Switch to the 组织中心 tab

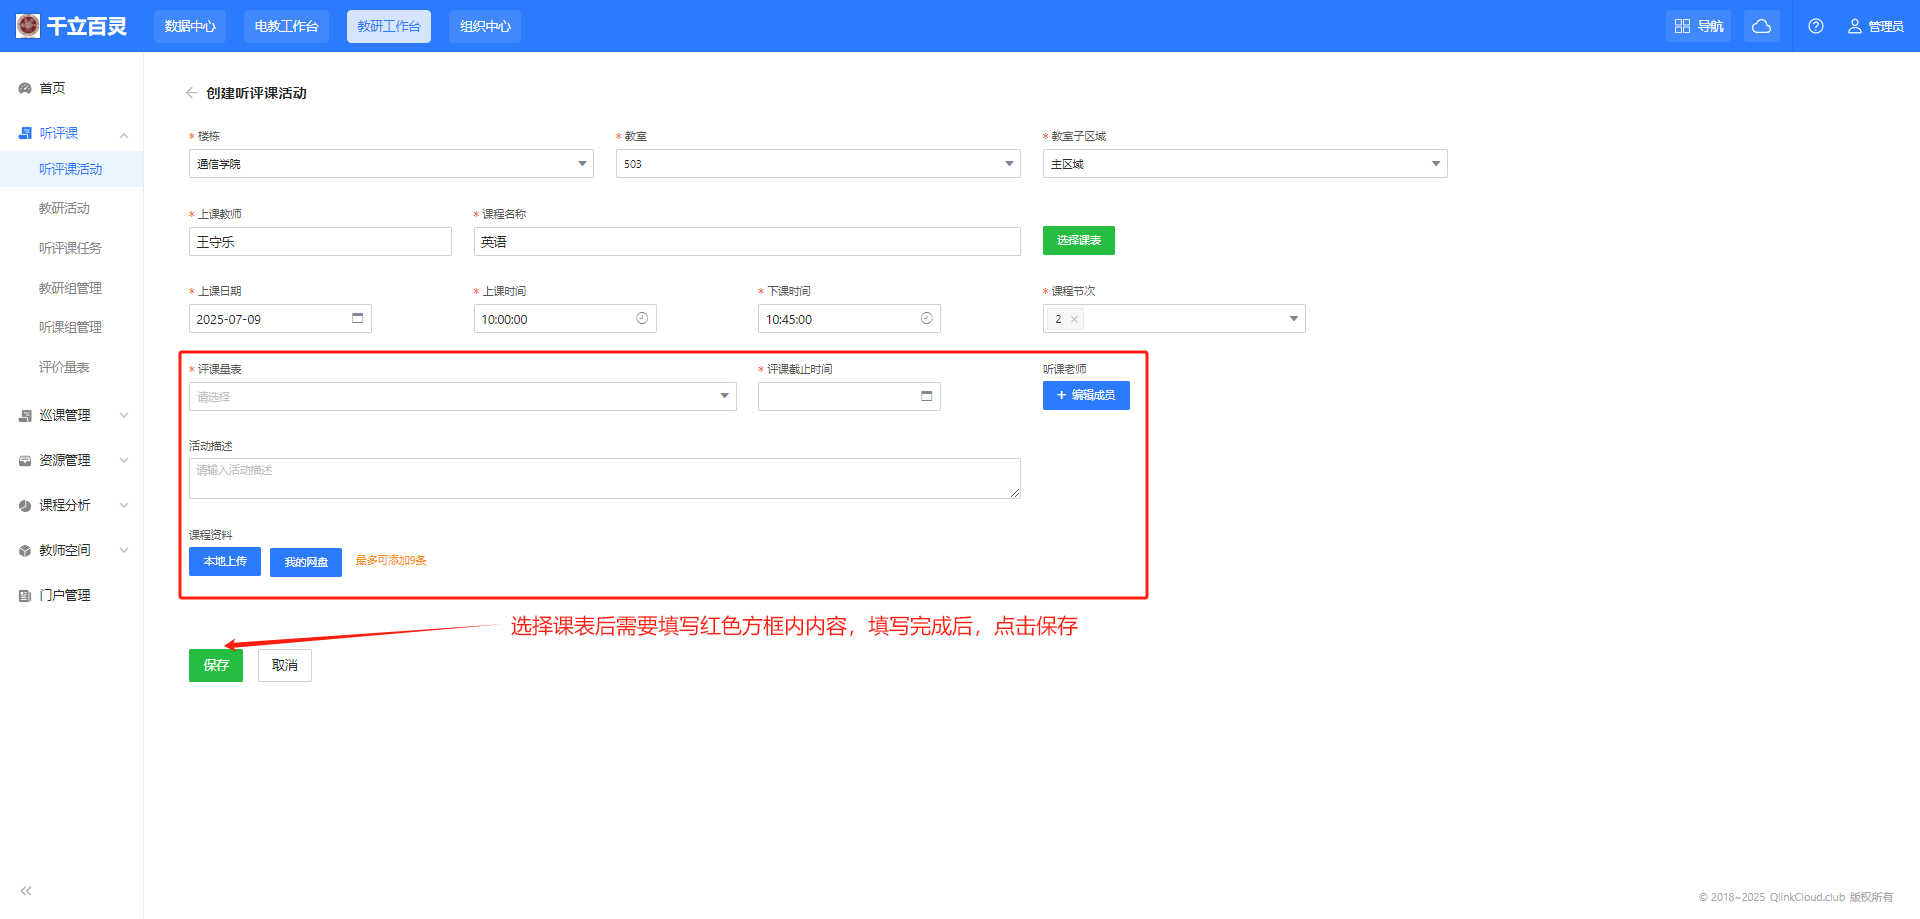tap(485, 26)
